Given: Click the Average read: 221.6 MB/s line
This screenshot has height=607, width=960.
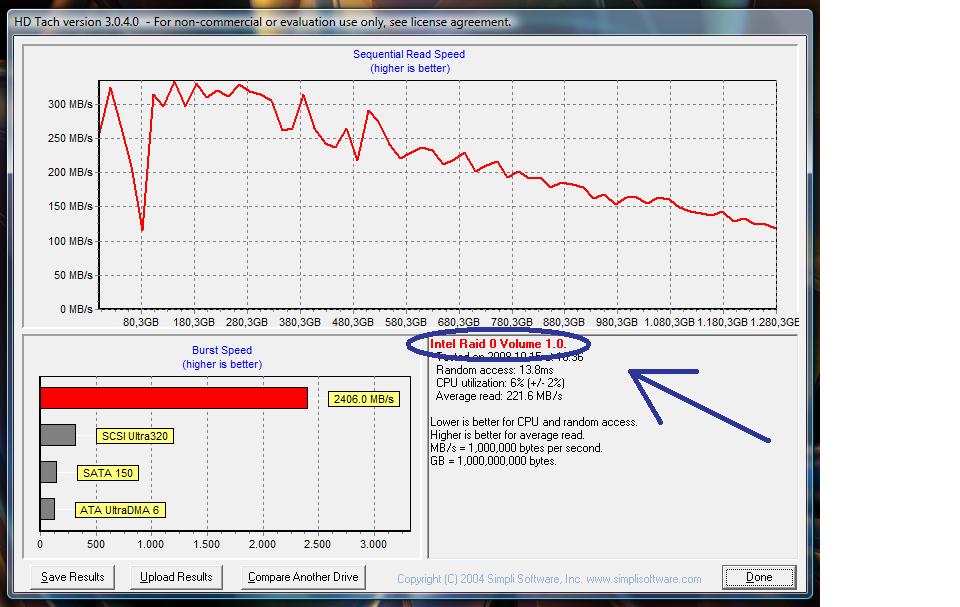Looking at the screenshot, I should 499,396.
